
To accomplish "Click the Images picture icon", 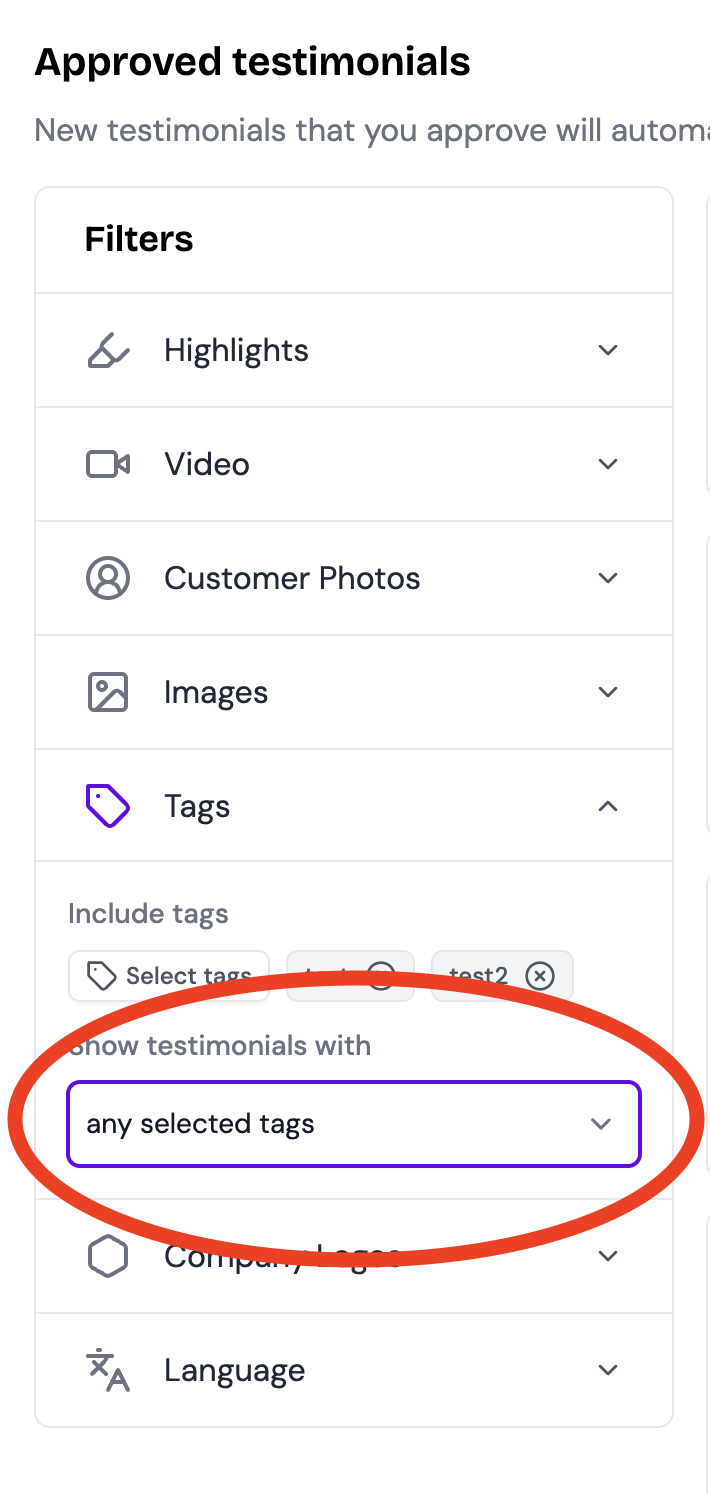I will 108,692.
